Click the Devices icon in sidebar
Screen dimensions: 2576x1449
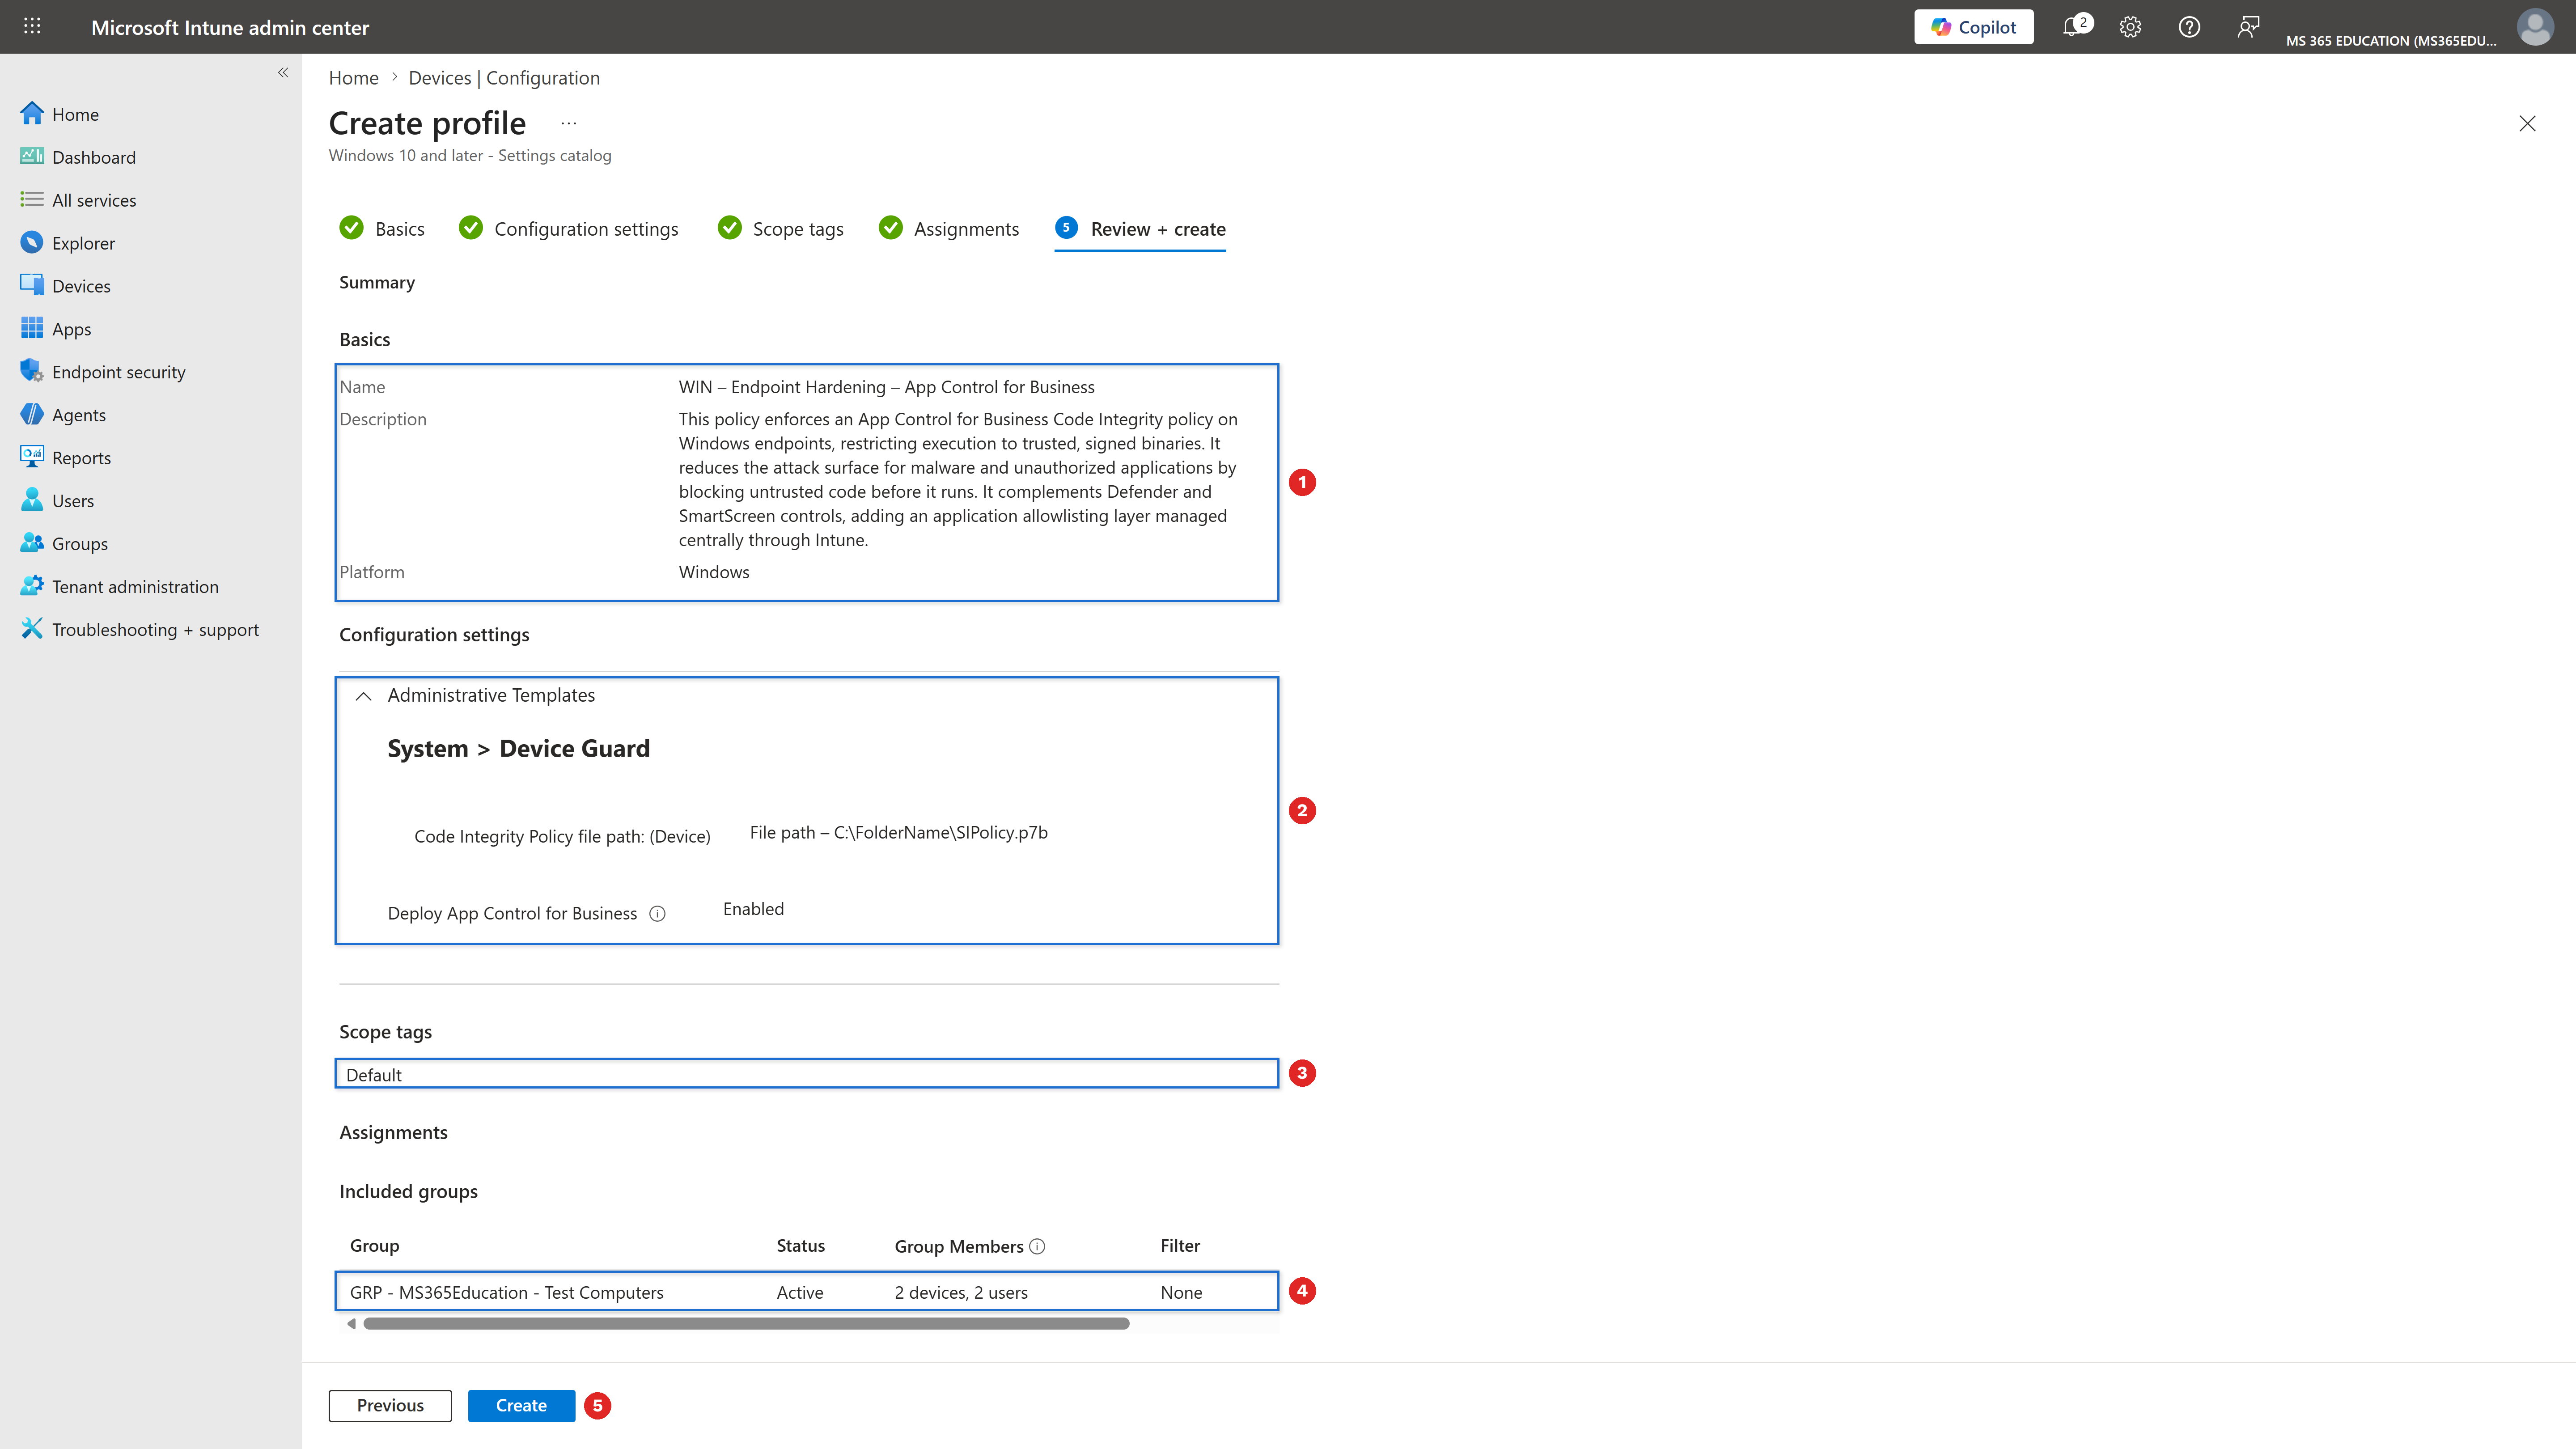click(x=32, y=285)
